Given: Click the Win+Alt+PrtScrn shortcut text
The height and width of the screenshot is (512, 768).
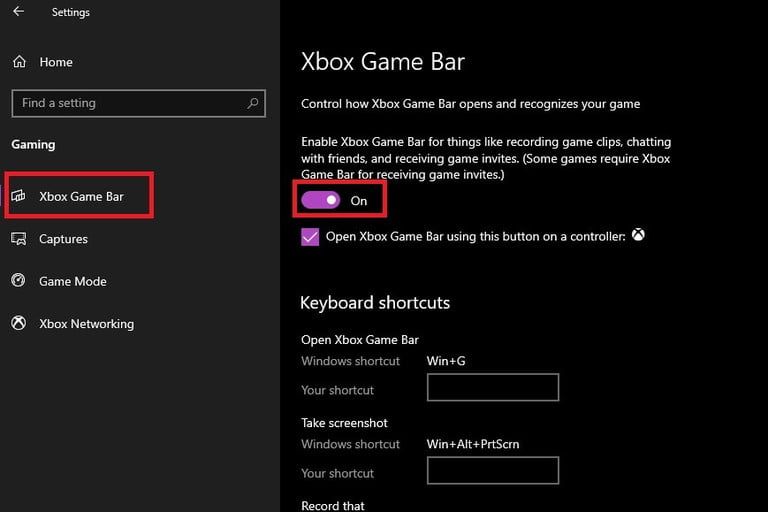Looking at the screenshot, I should [473, 444].
